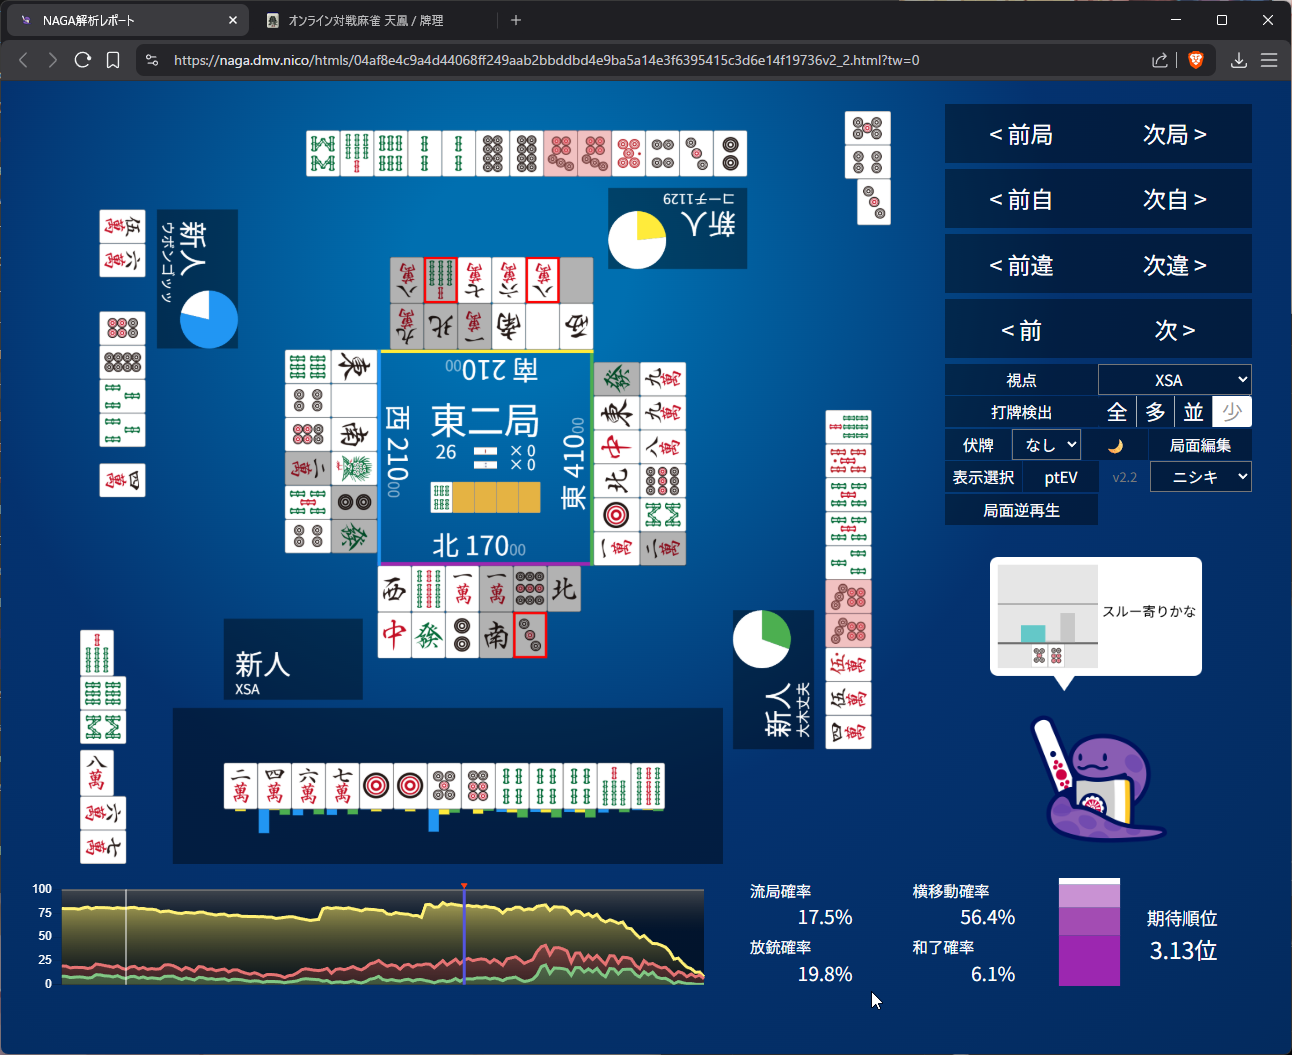Click the 二萬 tile in the hand

pyautogui.click(x=241, y=786)
